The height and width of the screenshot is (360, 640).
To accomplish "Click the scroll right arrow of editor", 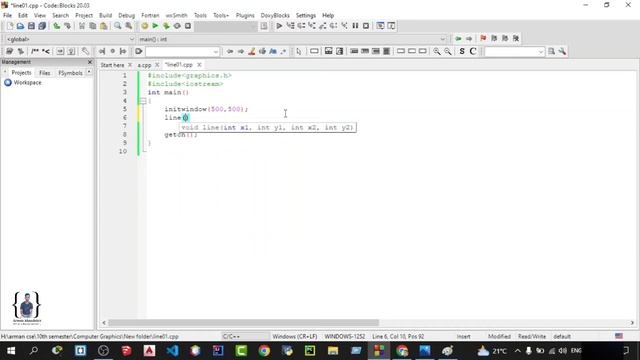I will 632,323.
